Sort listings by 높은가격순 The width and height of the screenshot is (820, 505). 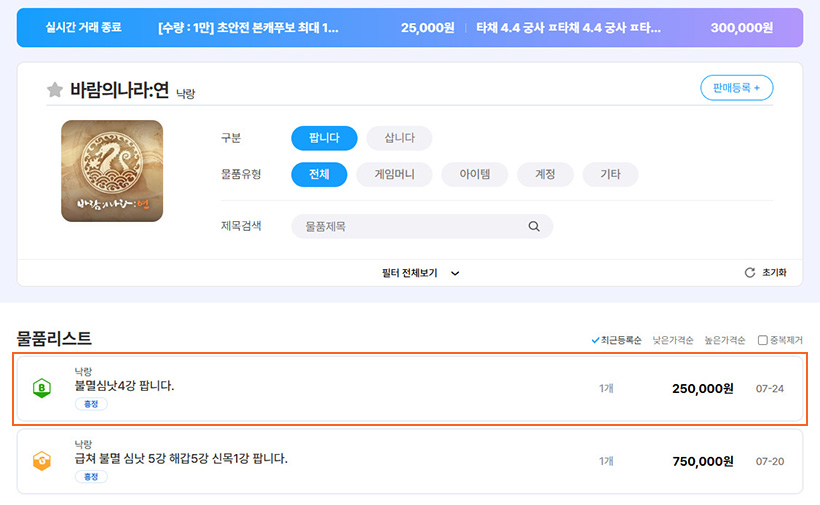725,340
